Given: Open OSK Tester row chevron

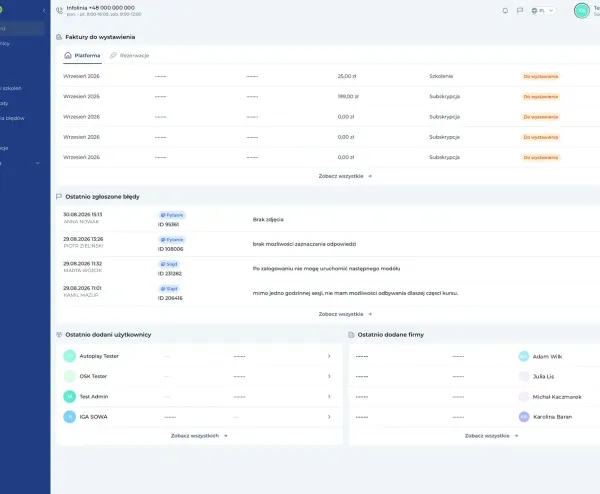Looking at the screenshot, I should click(329, 377).
